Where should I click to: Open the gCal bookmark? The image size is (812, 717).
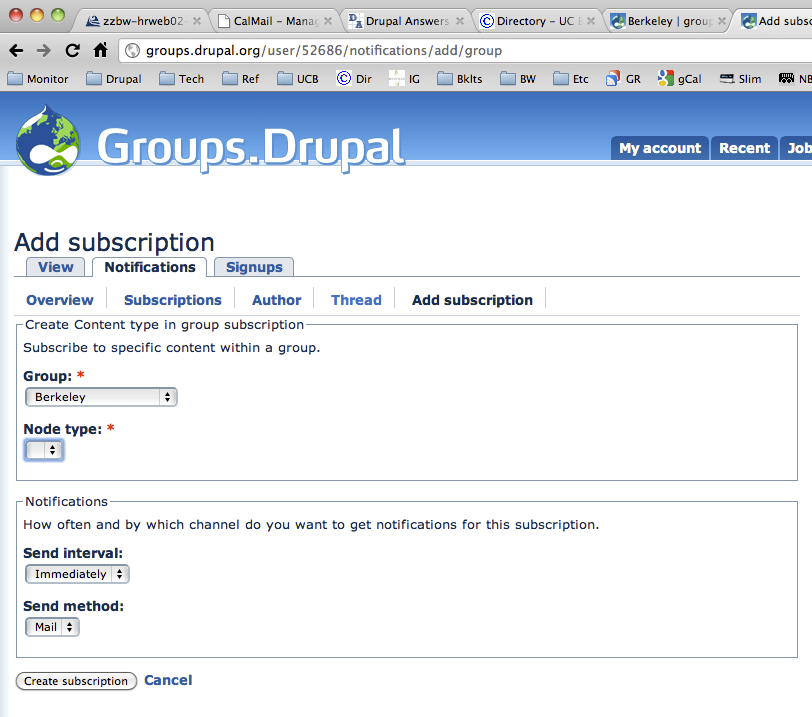pos(680,79)
